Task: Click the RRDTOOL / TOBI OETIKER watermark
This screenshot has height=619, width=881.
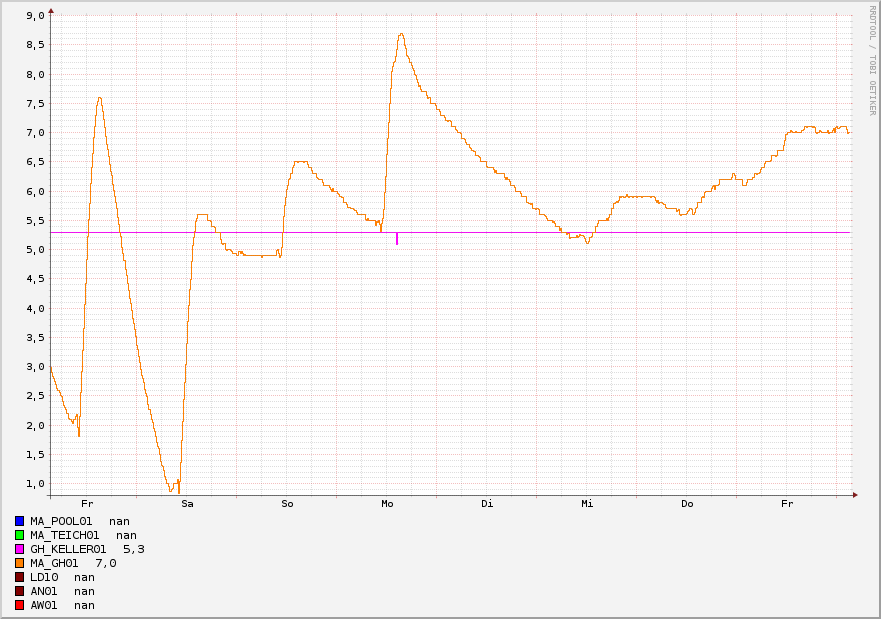Action: coord(871,59)
